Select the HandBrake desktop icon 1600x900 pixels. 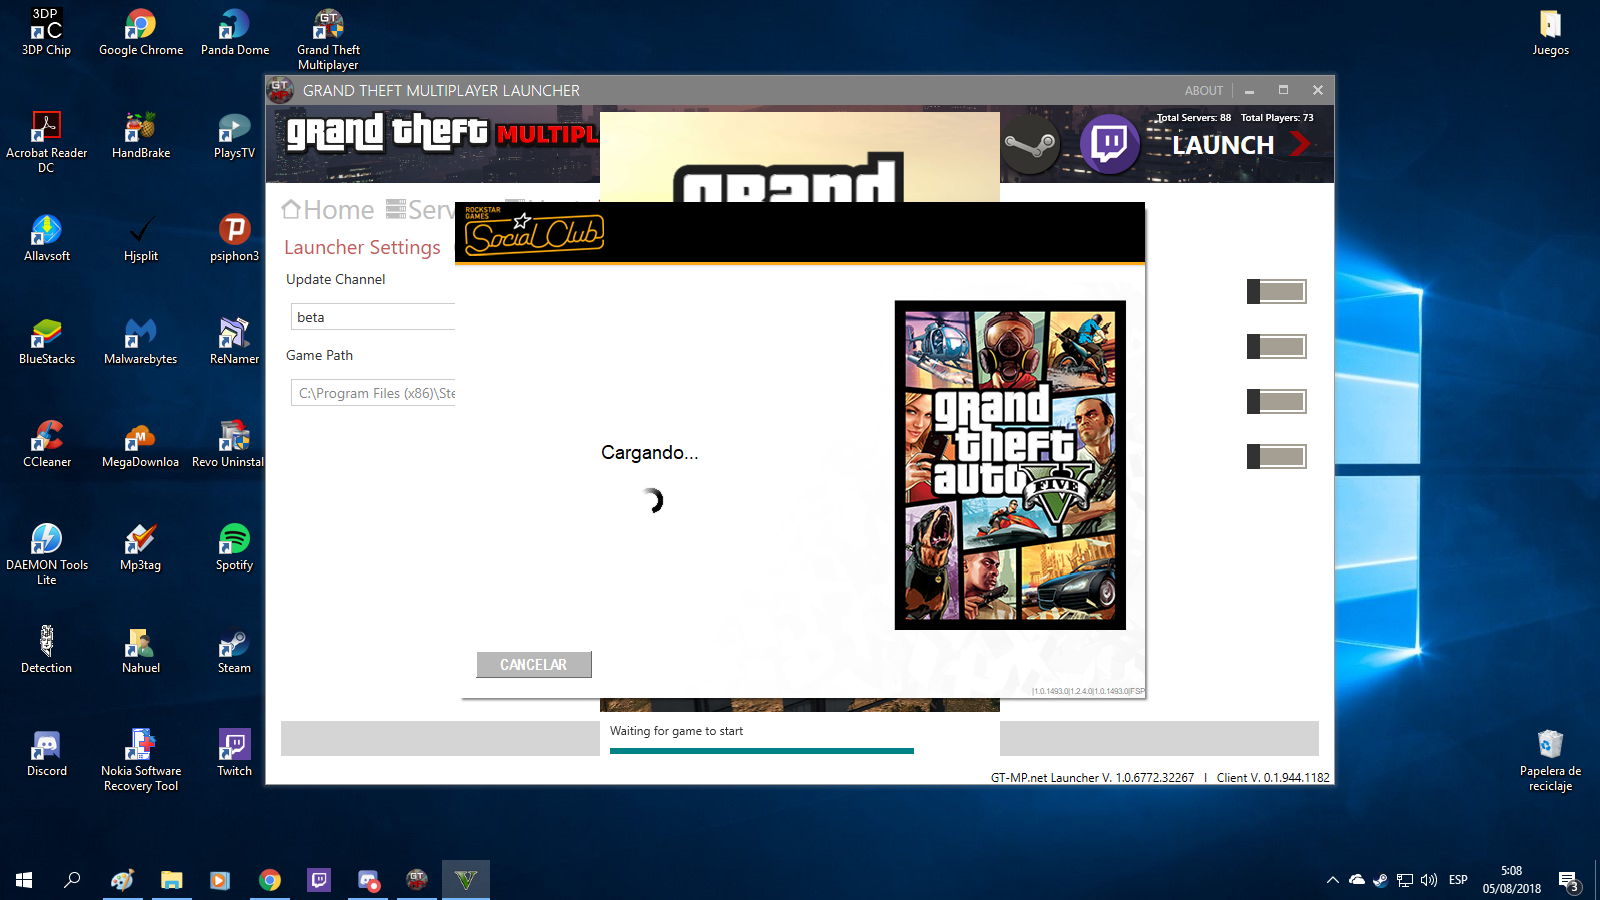click(141, 135)
